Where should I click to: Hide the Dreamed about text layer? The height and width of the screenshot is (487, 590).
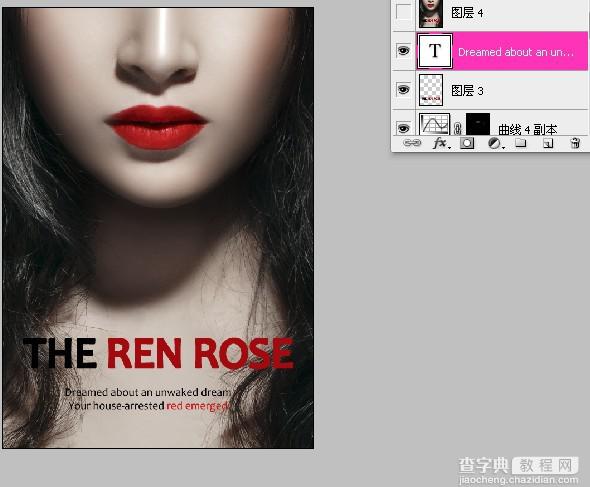[403, 50]
